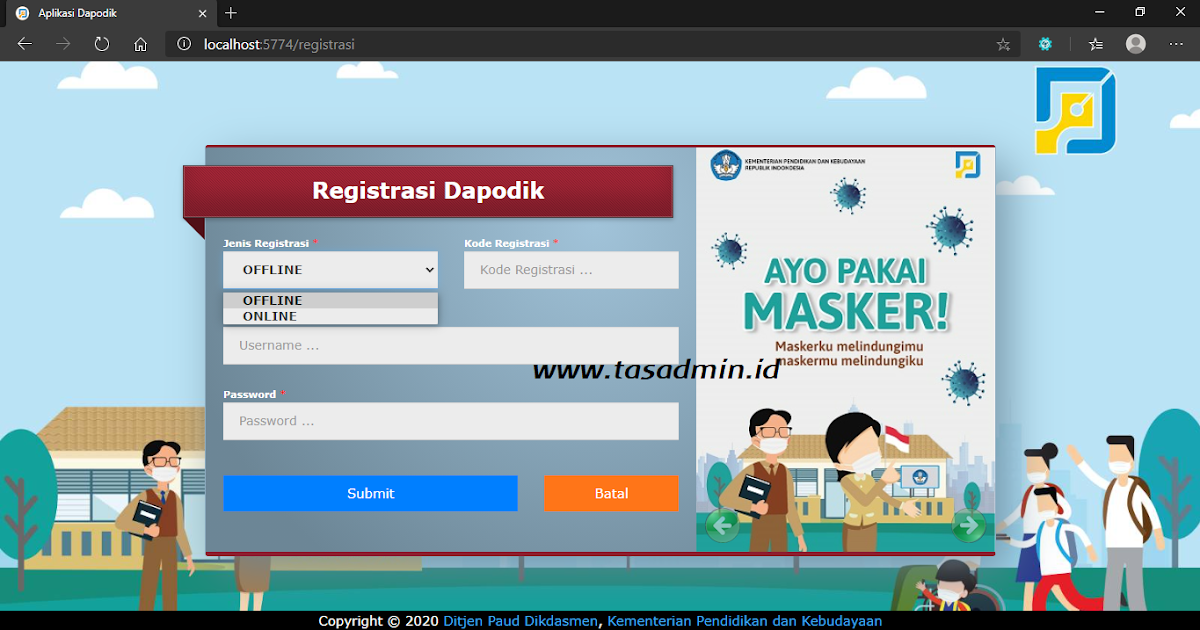Click the Kemendikbud logo in banner
This screenshot has width=1200, height=630.
726,165
